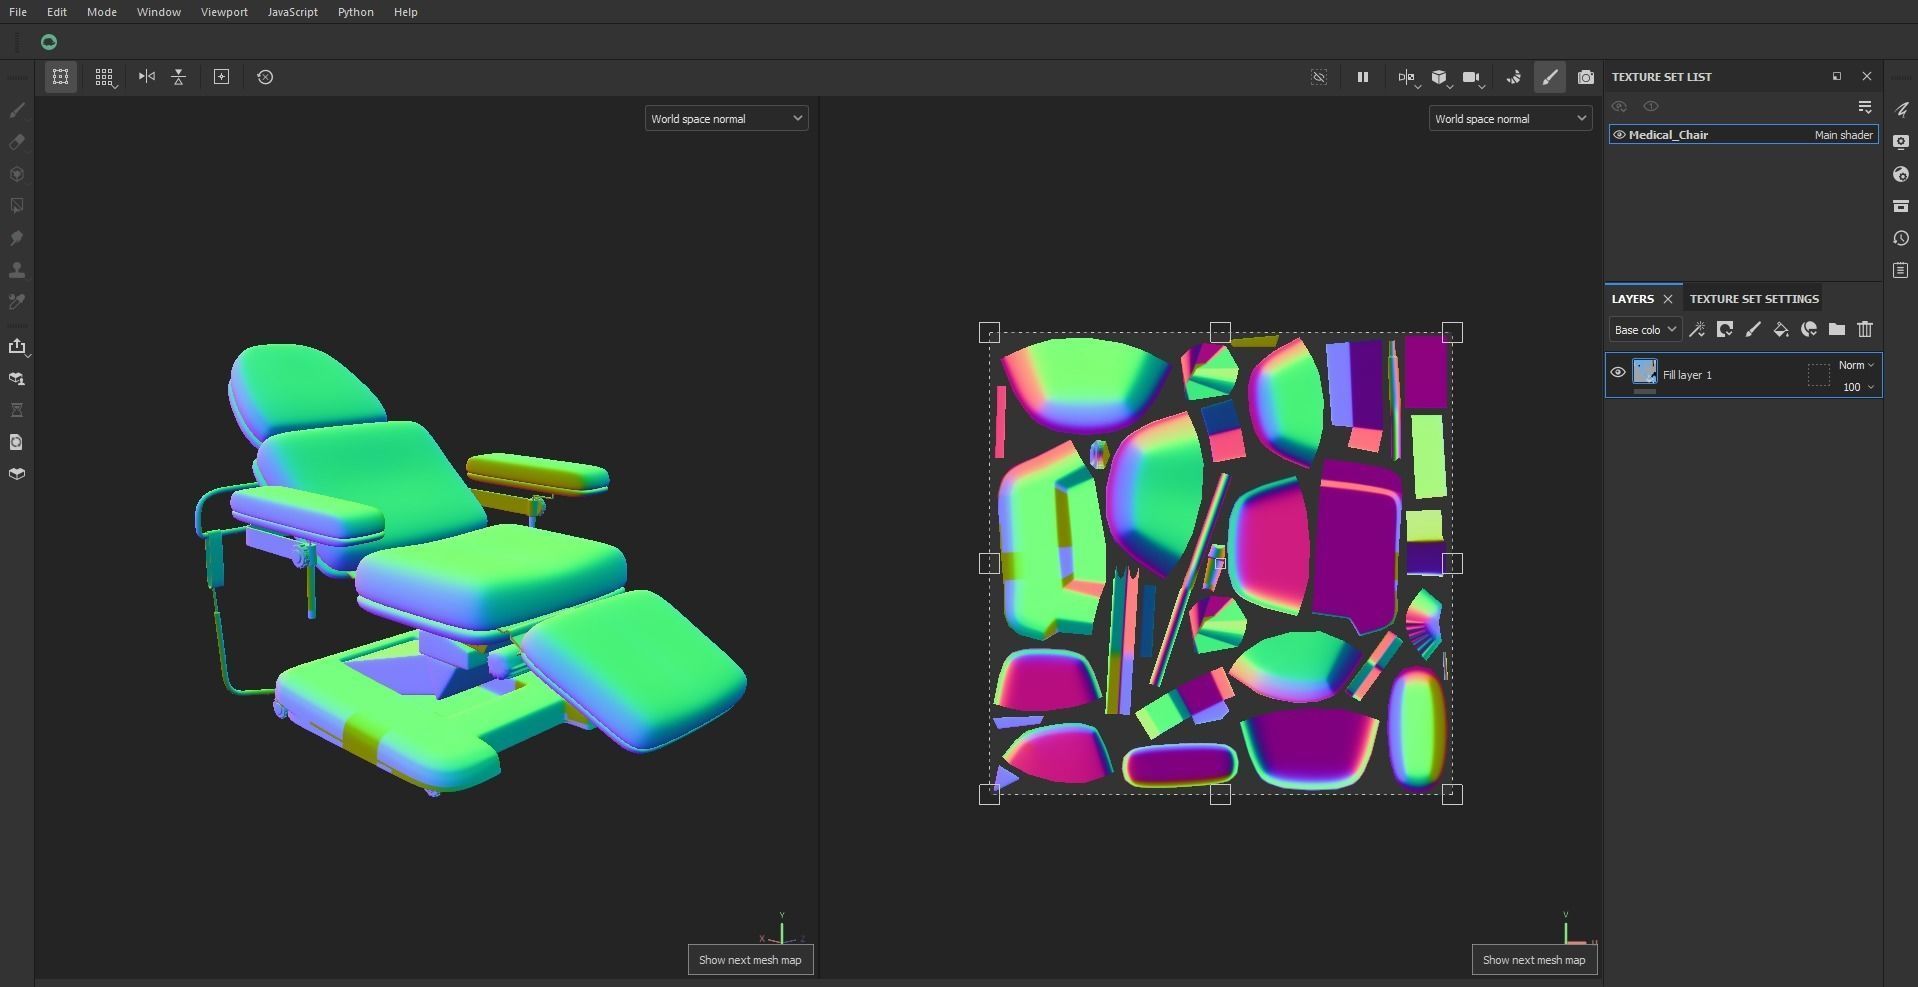This screenshot has height=987, width=1918.
Task: Open the File menu
Action: pos(18,12)
